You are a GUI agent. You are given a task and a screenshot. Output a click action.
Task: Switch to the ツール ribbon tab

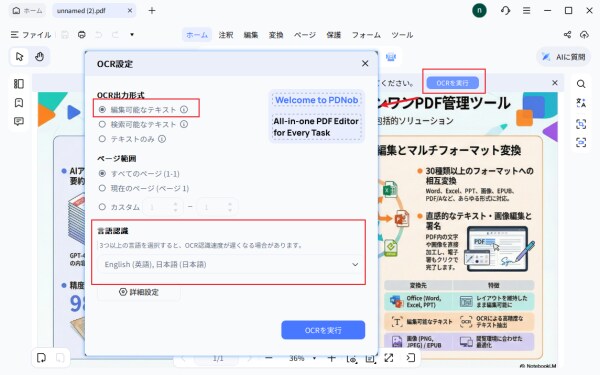coord(402,35)
